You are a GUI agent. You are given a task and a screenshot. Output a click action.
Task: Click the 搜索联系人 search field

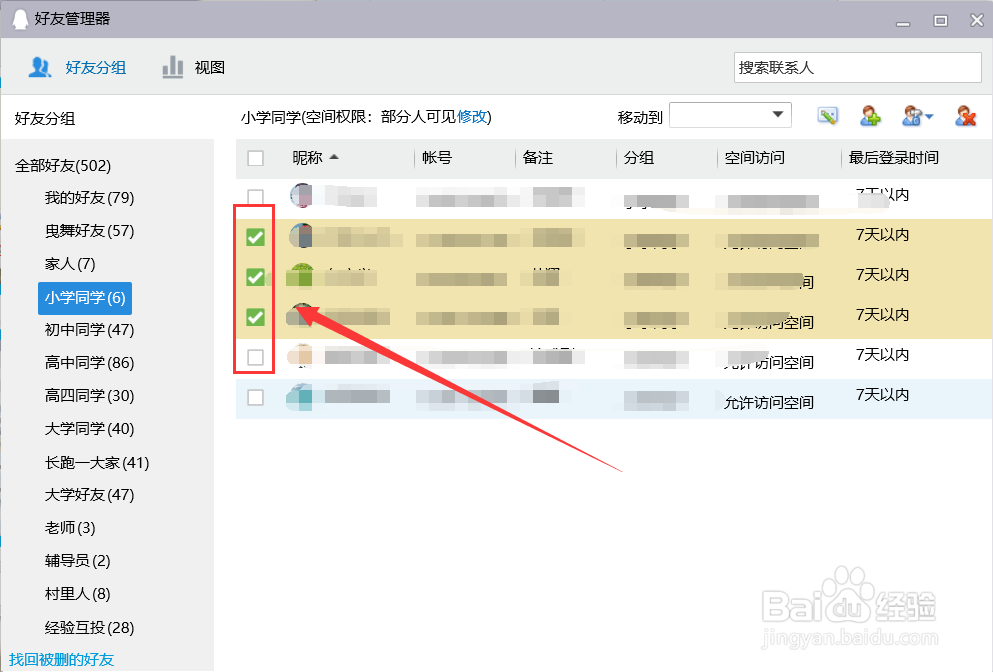click(857, 67)
